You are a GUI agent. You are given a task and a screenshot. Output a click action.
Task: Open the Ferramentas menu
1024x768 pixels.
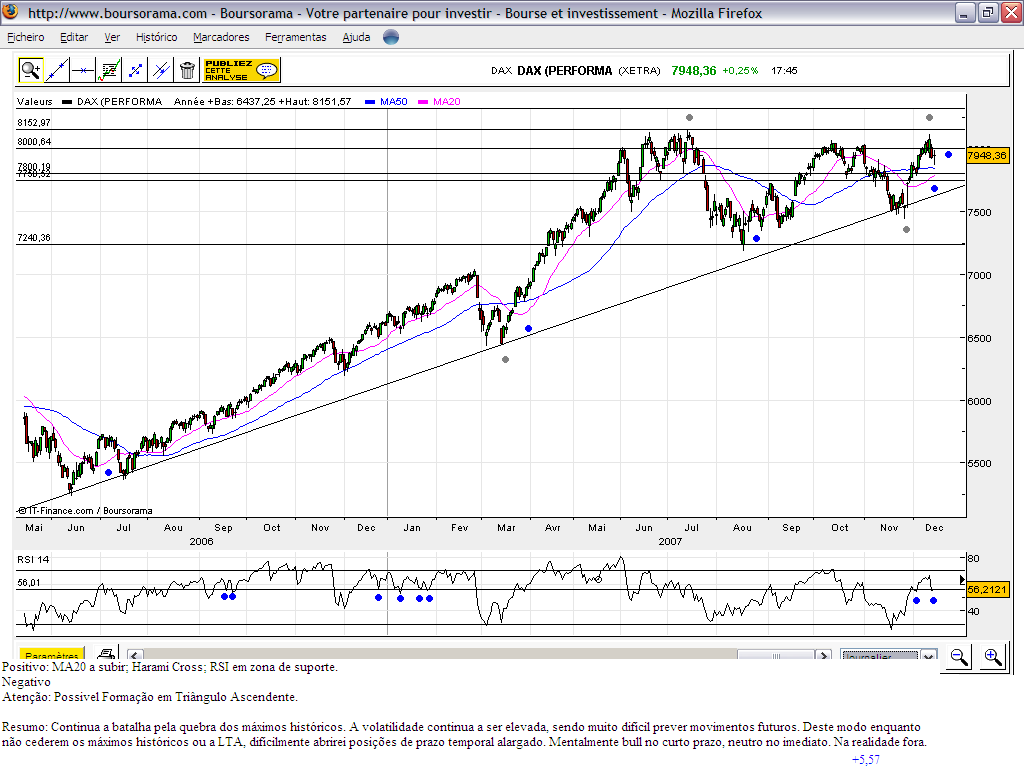[296, 37]
